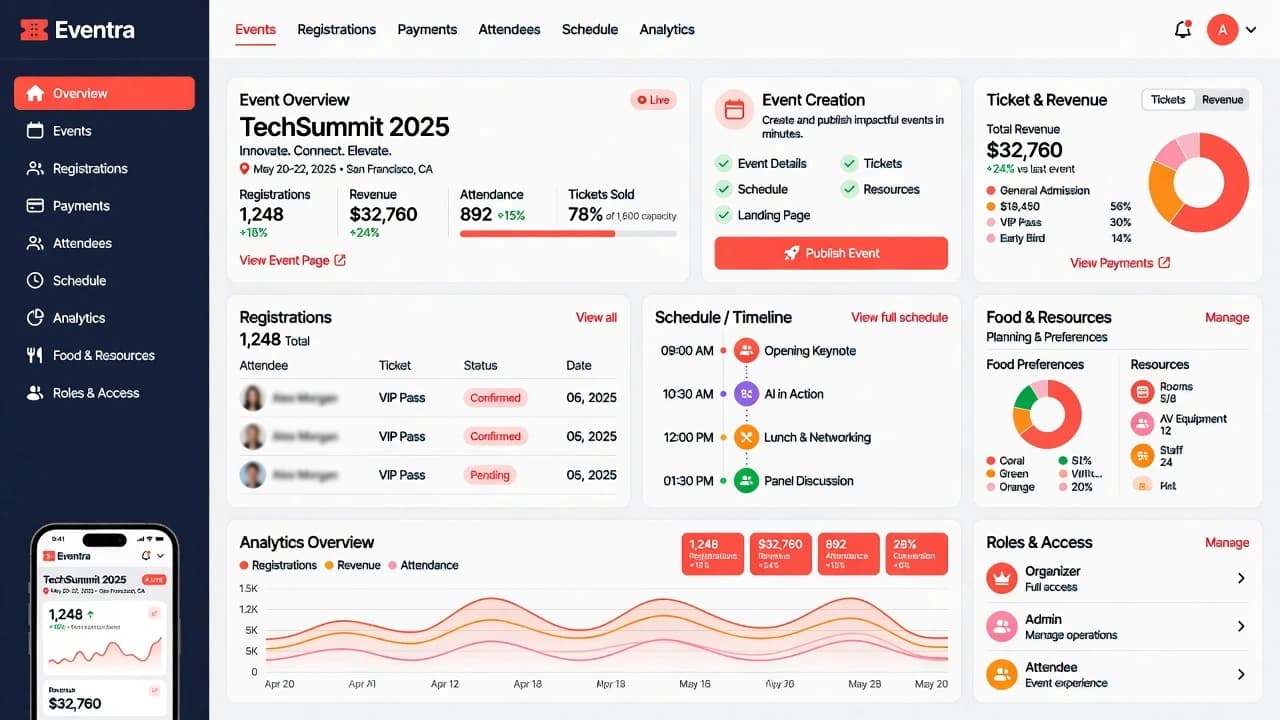Click Manage in Food & Resources
Viewport: 1280px width, 720px height.
[x=1227, y=317]
